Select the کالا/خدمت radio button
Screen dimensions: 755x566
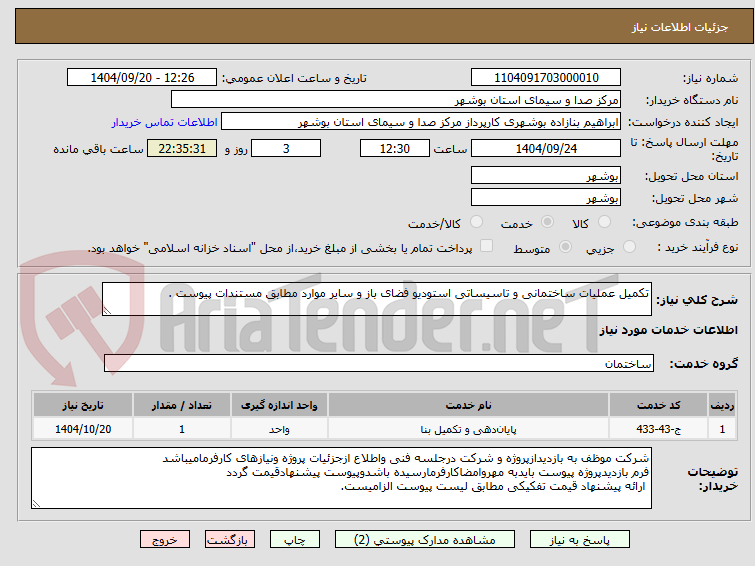point(476,222)
